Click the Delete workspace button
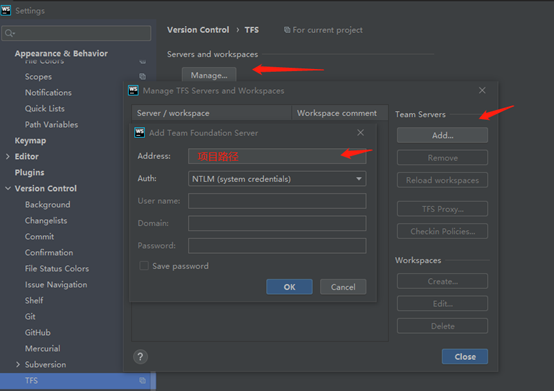Viewport: 554px width, 391px height. coord(442,326)
